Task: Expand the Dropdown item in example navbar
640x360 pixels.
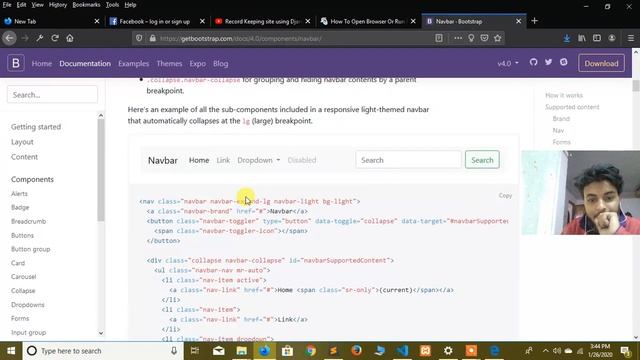Action: click(x=258, y=160)
